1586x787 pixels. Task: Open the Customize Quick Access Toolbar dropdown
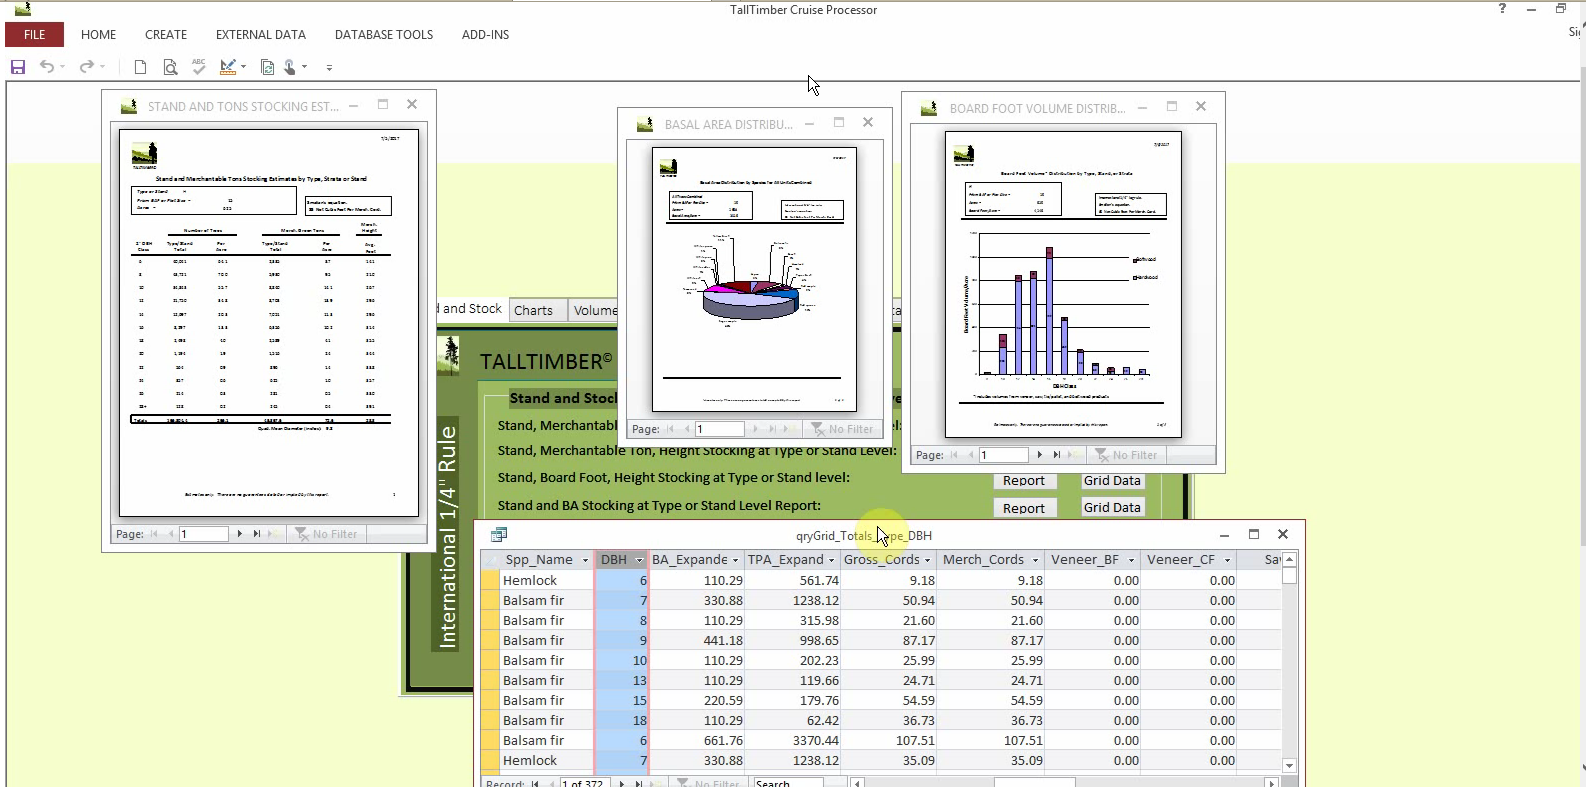tap(329, 68)
